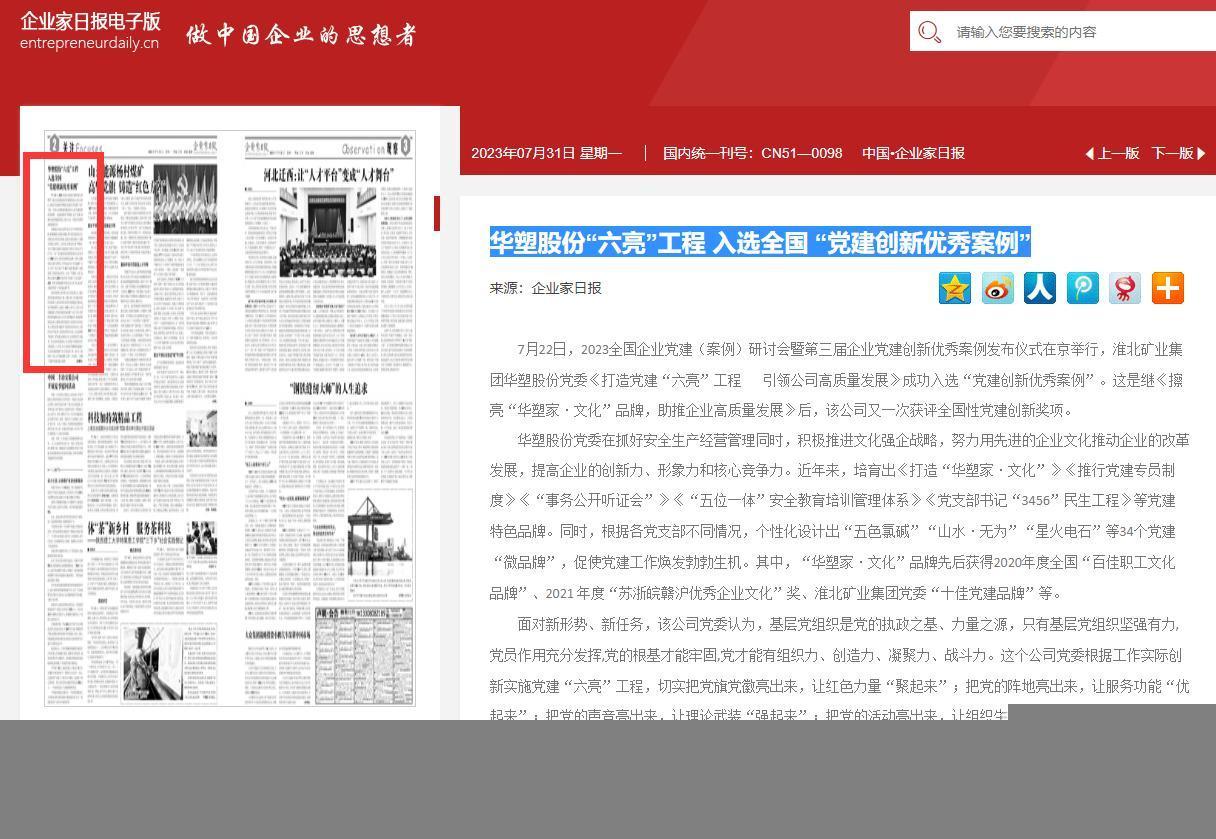Share via the teal P icon
Viewport: 1216px width, 839px height.
tap(1083, 288)
